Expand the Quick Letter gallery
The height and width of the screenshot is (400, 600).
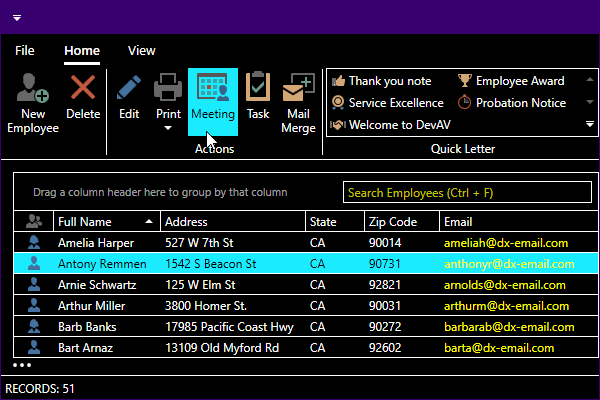pos(589,125)
